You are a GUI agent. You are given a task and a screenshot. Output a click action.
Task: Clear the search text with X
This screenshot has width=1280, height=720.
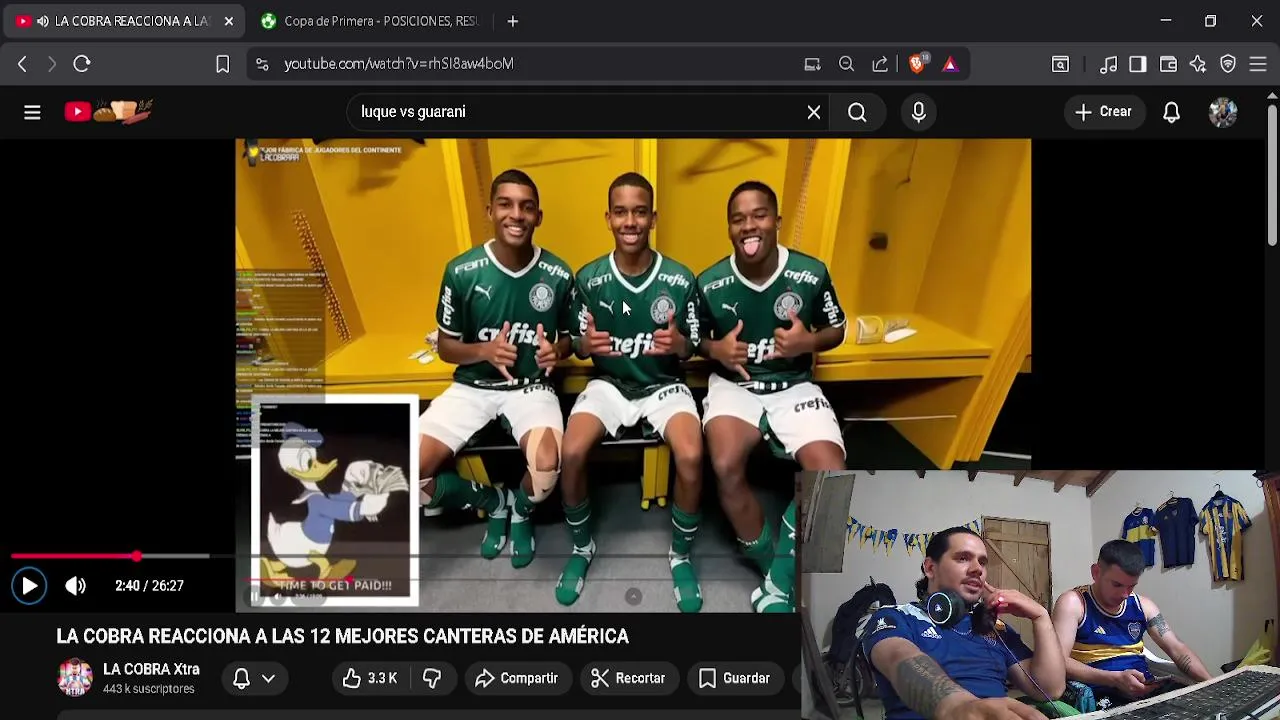tap(814, 112)
